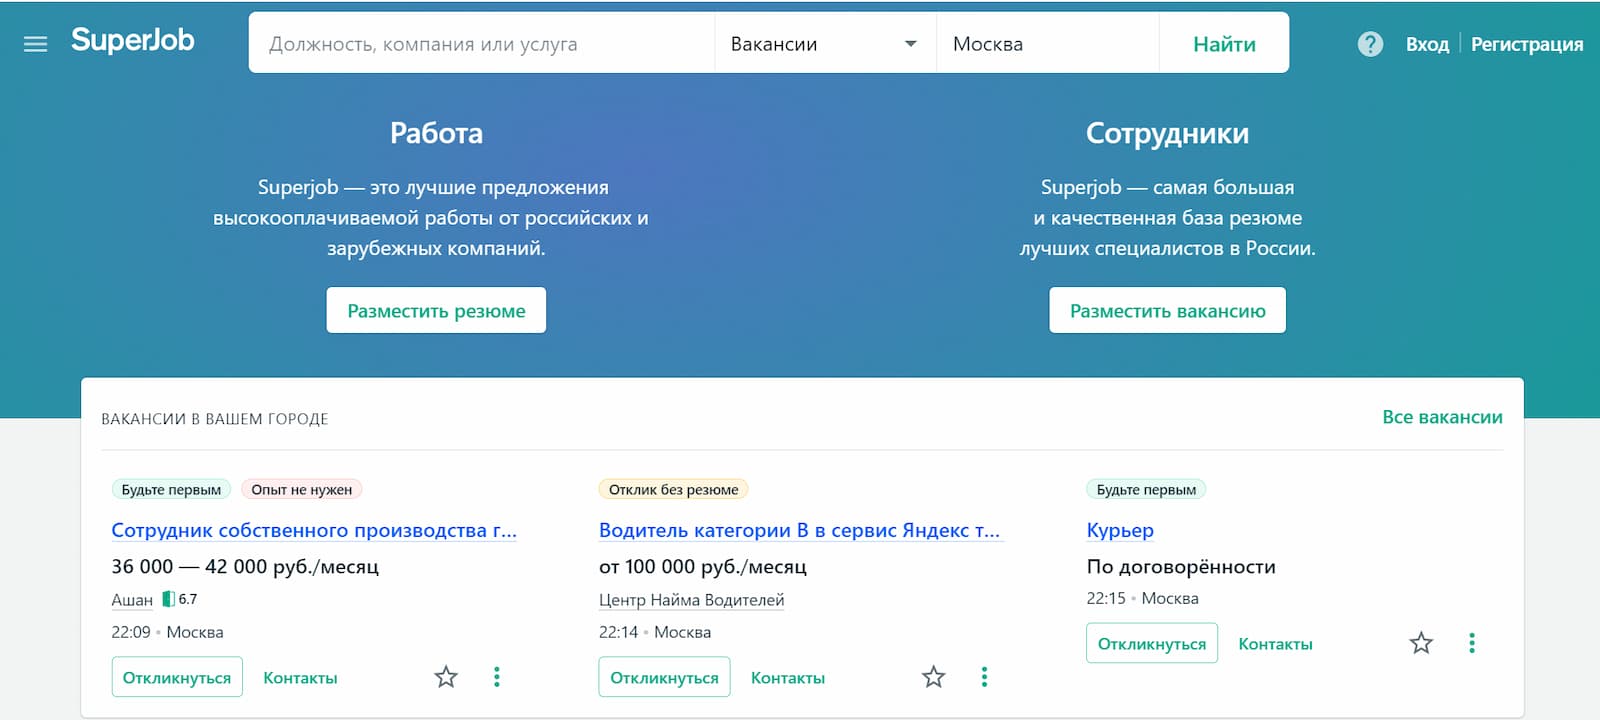
Task: Click the 22:14 Москва posting time
Action: point(655,632)
